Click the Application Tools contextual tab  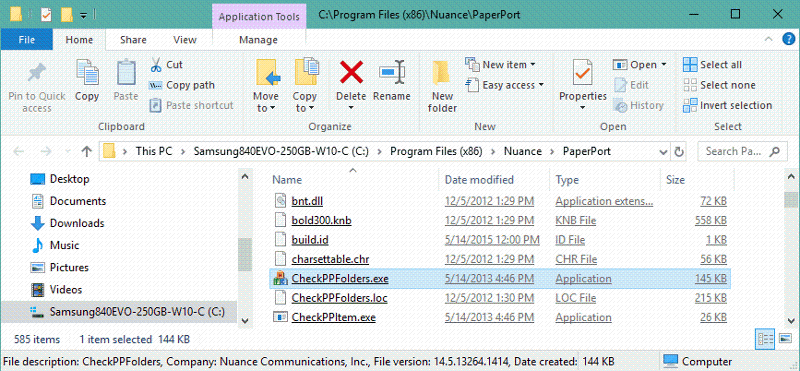[259, 16]
